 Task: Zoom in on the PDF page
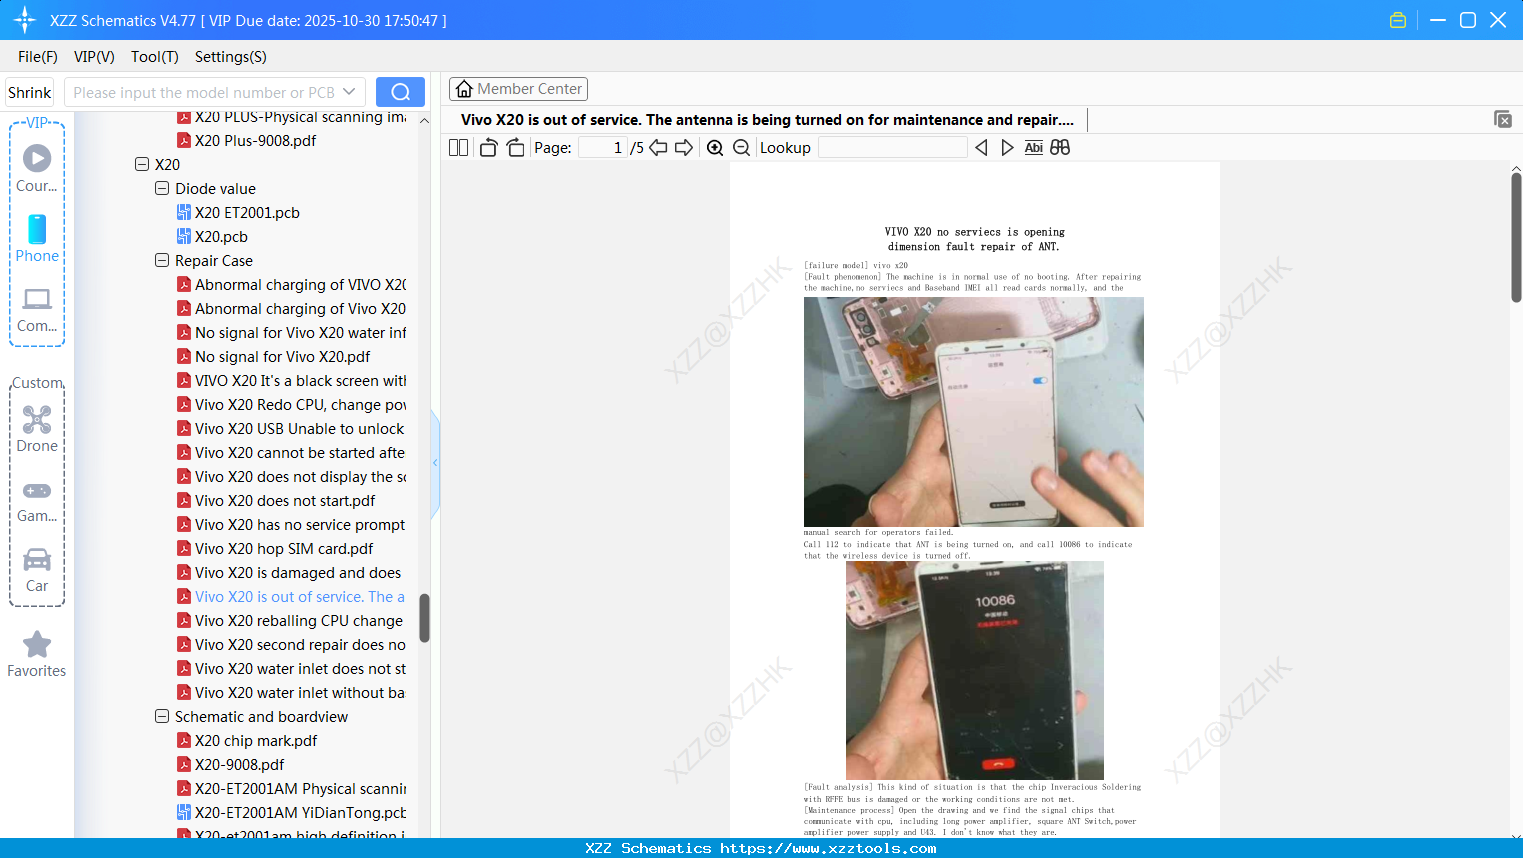click(715, 147)
